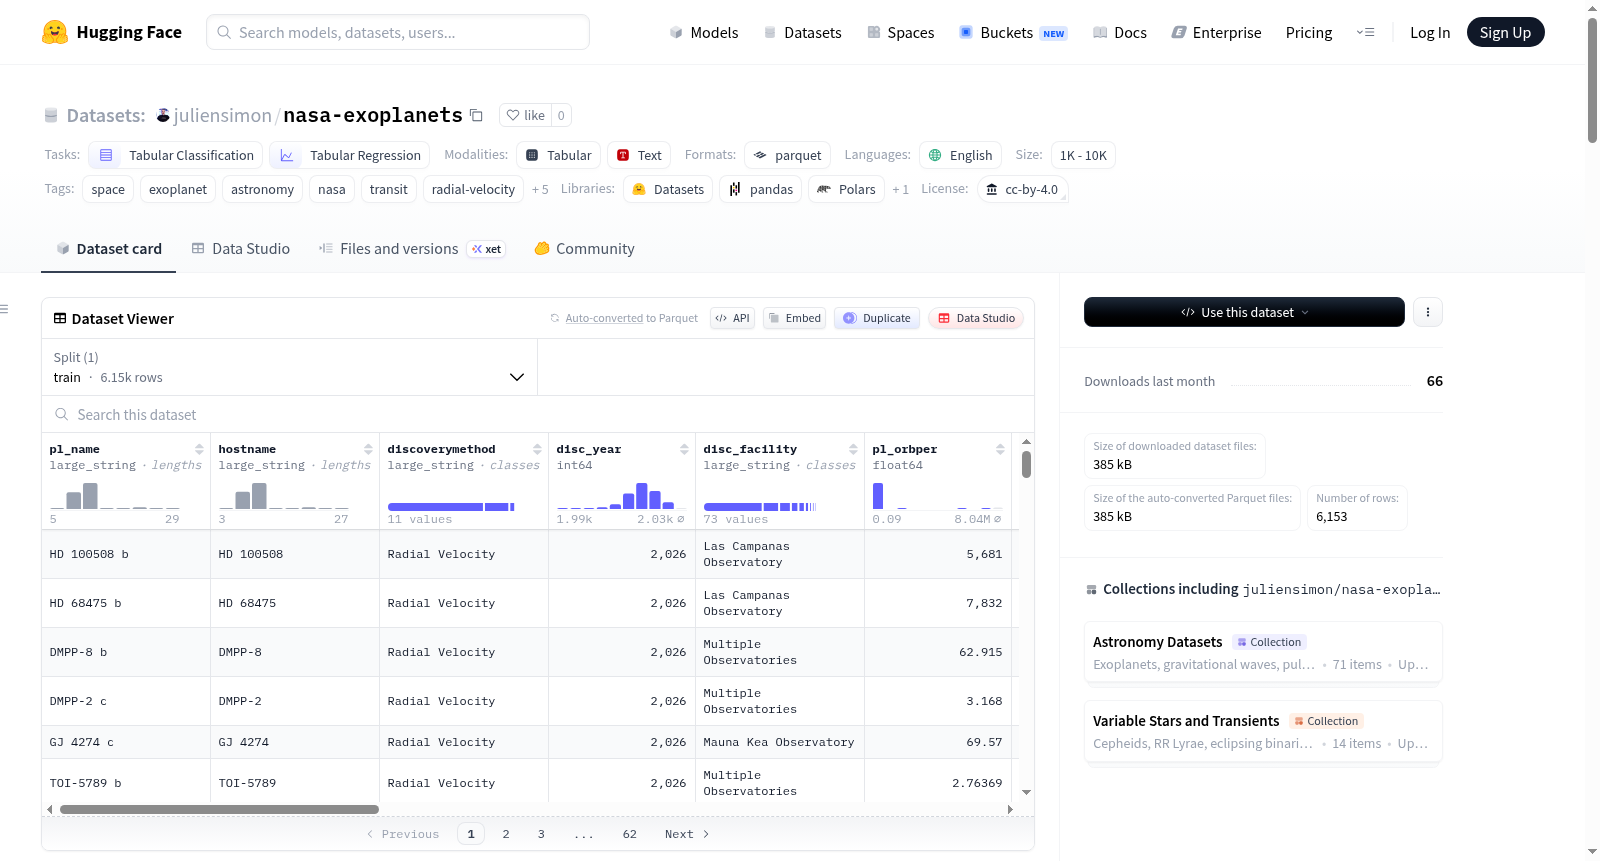The height and width of the screenshot is (861, 1600).
Task: Sort the pl_orbper column
Action: click(x=1001, y=449)
